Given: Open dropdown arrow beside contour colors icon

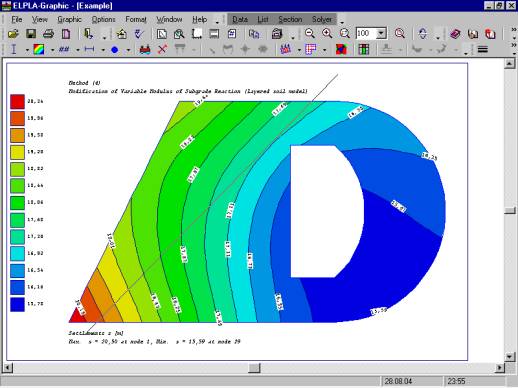Looking at the screenshot, I should pyautogui.click(x=52, y=50).
